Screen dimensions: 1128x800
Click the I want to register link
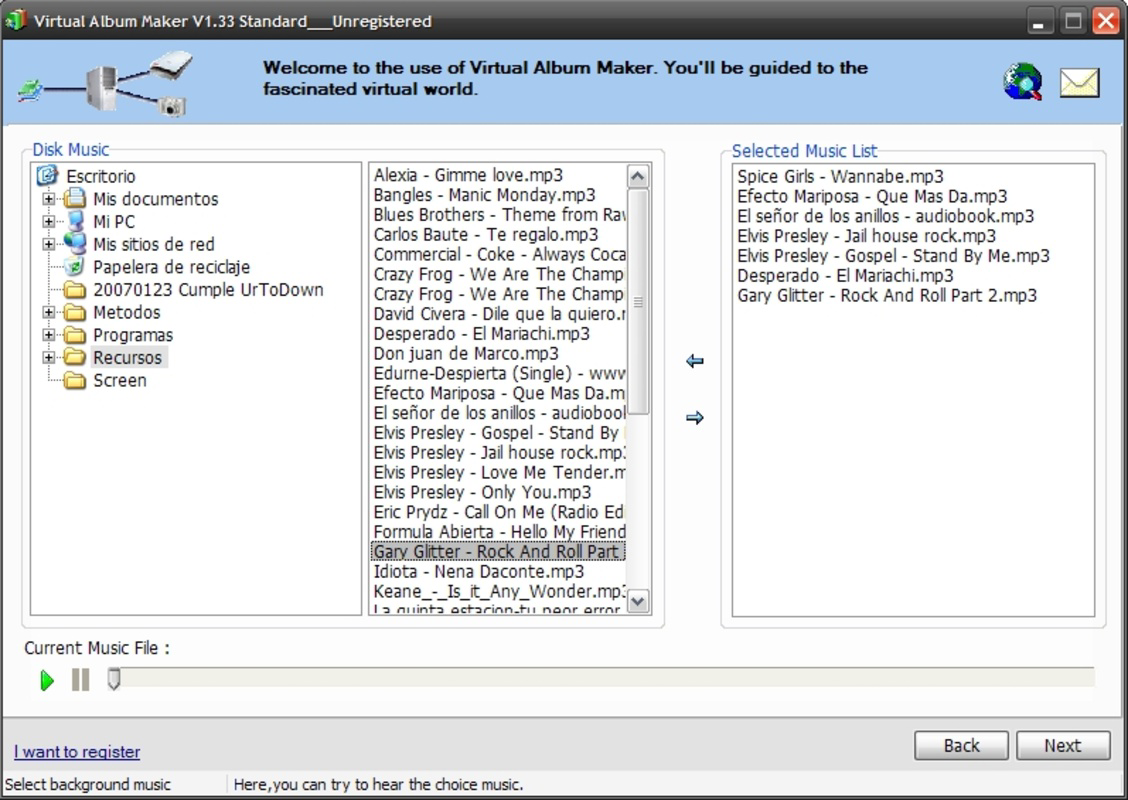tap(76, 752)
